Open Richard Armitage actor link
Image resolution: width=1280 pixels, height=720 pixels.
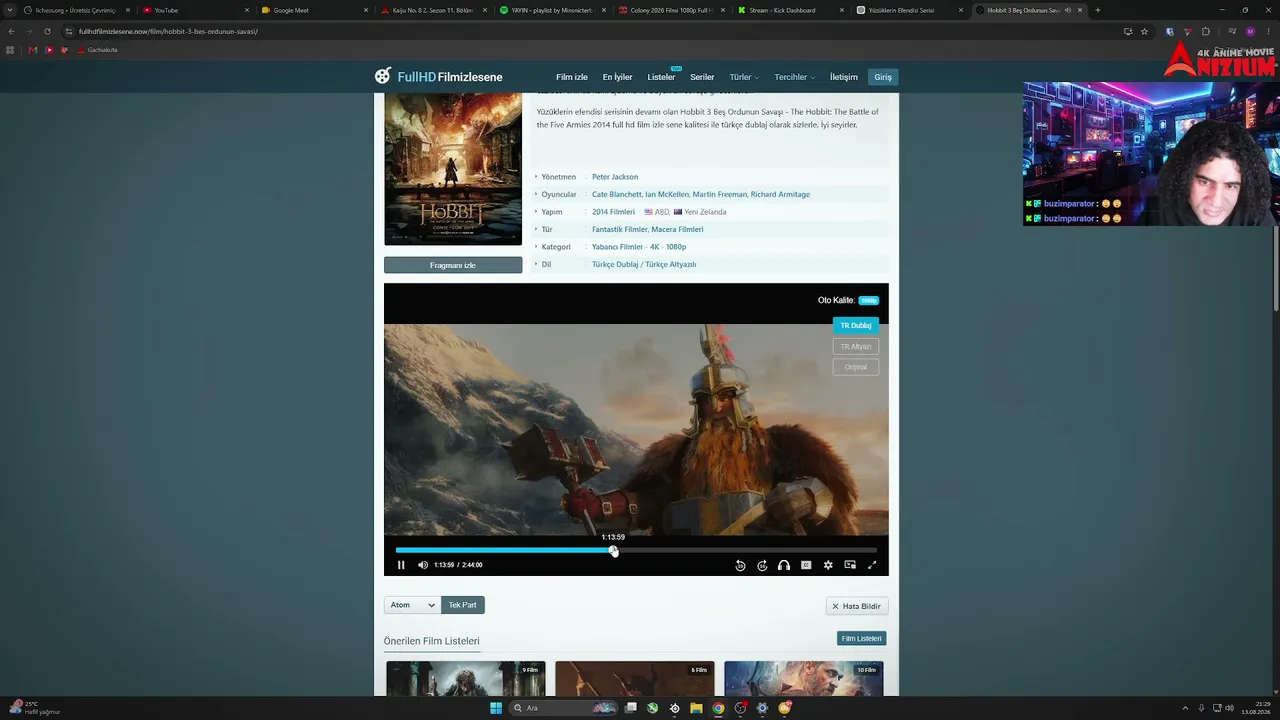(780, 194)
